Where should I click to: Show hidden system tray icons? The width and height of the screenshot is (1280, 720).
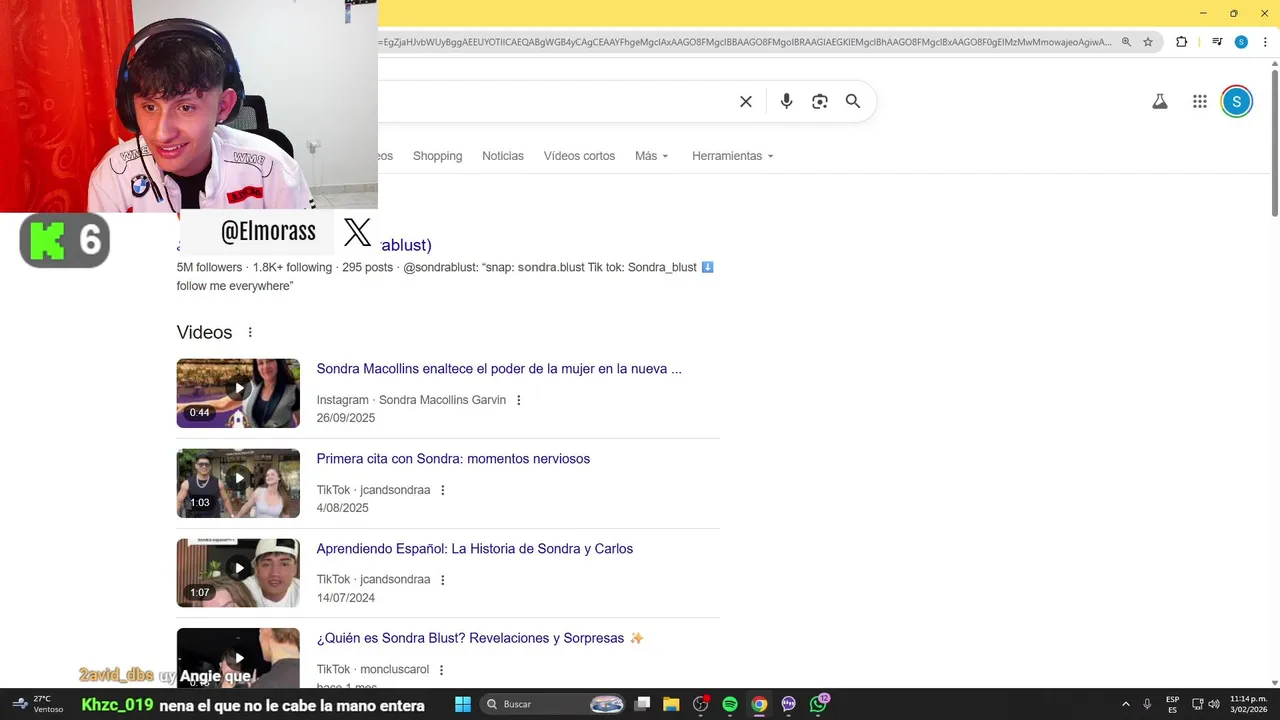click(1126, 704)
